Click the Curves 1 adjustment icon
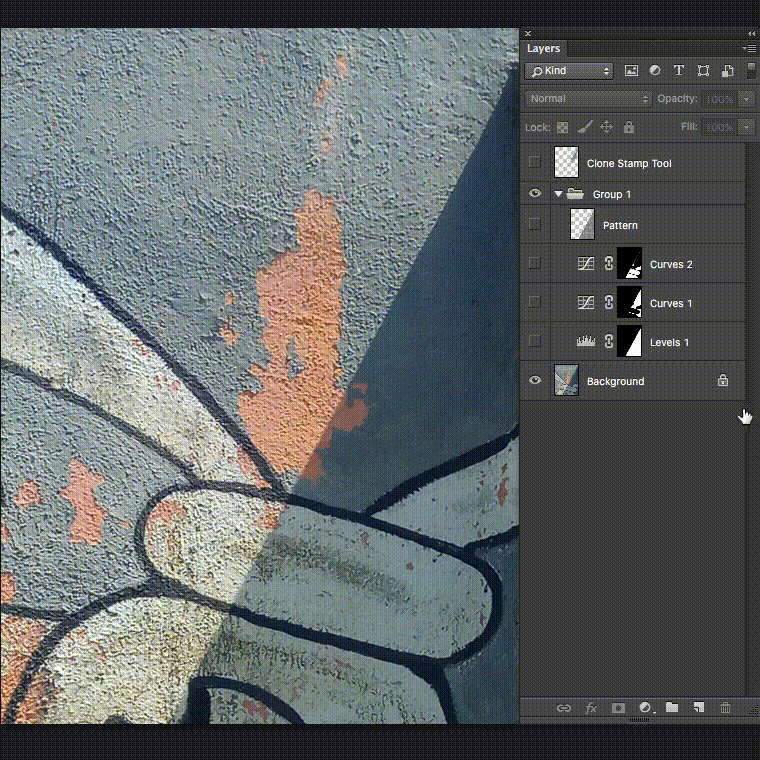The width and height of the screenshot is (760, 760). click(x=586, y=302)
